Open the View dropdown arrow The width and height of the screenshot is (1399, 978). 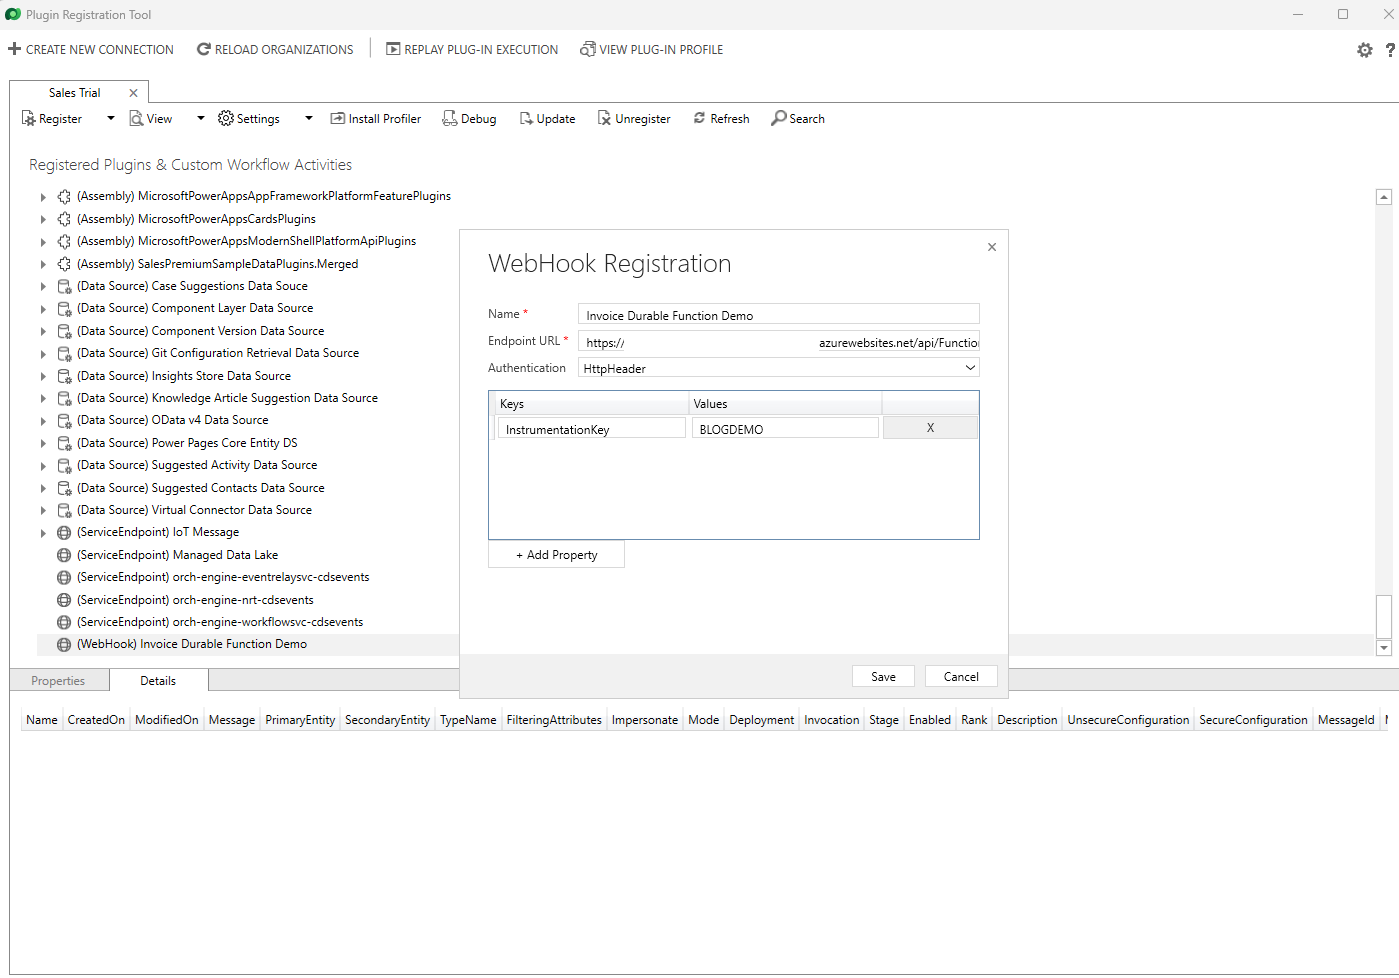pyautogui.click(x=200, y=118)
